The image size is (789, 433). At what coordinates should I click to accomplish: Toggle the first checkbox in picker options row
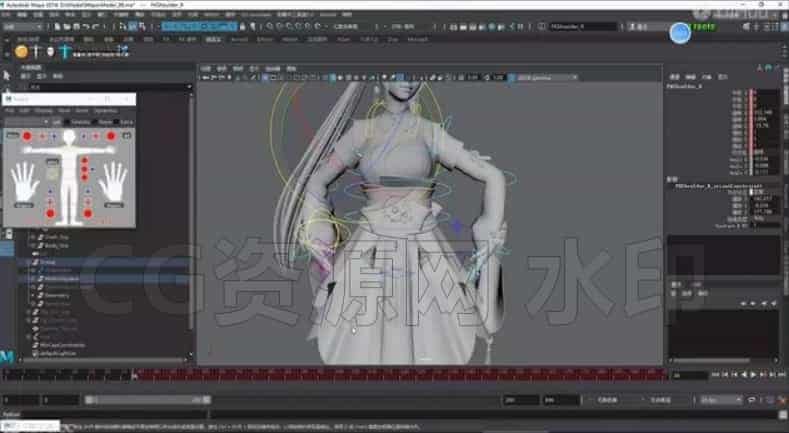coord(67,122)
